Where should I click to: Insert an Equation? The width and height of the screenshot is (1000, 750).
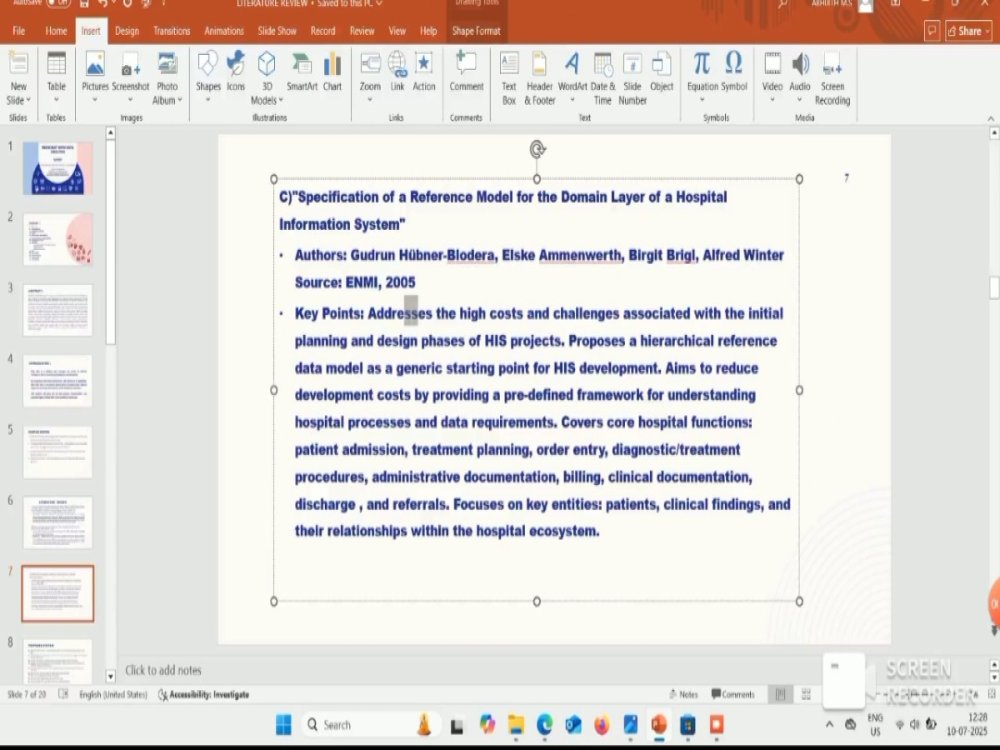pos(702,77)
